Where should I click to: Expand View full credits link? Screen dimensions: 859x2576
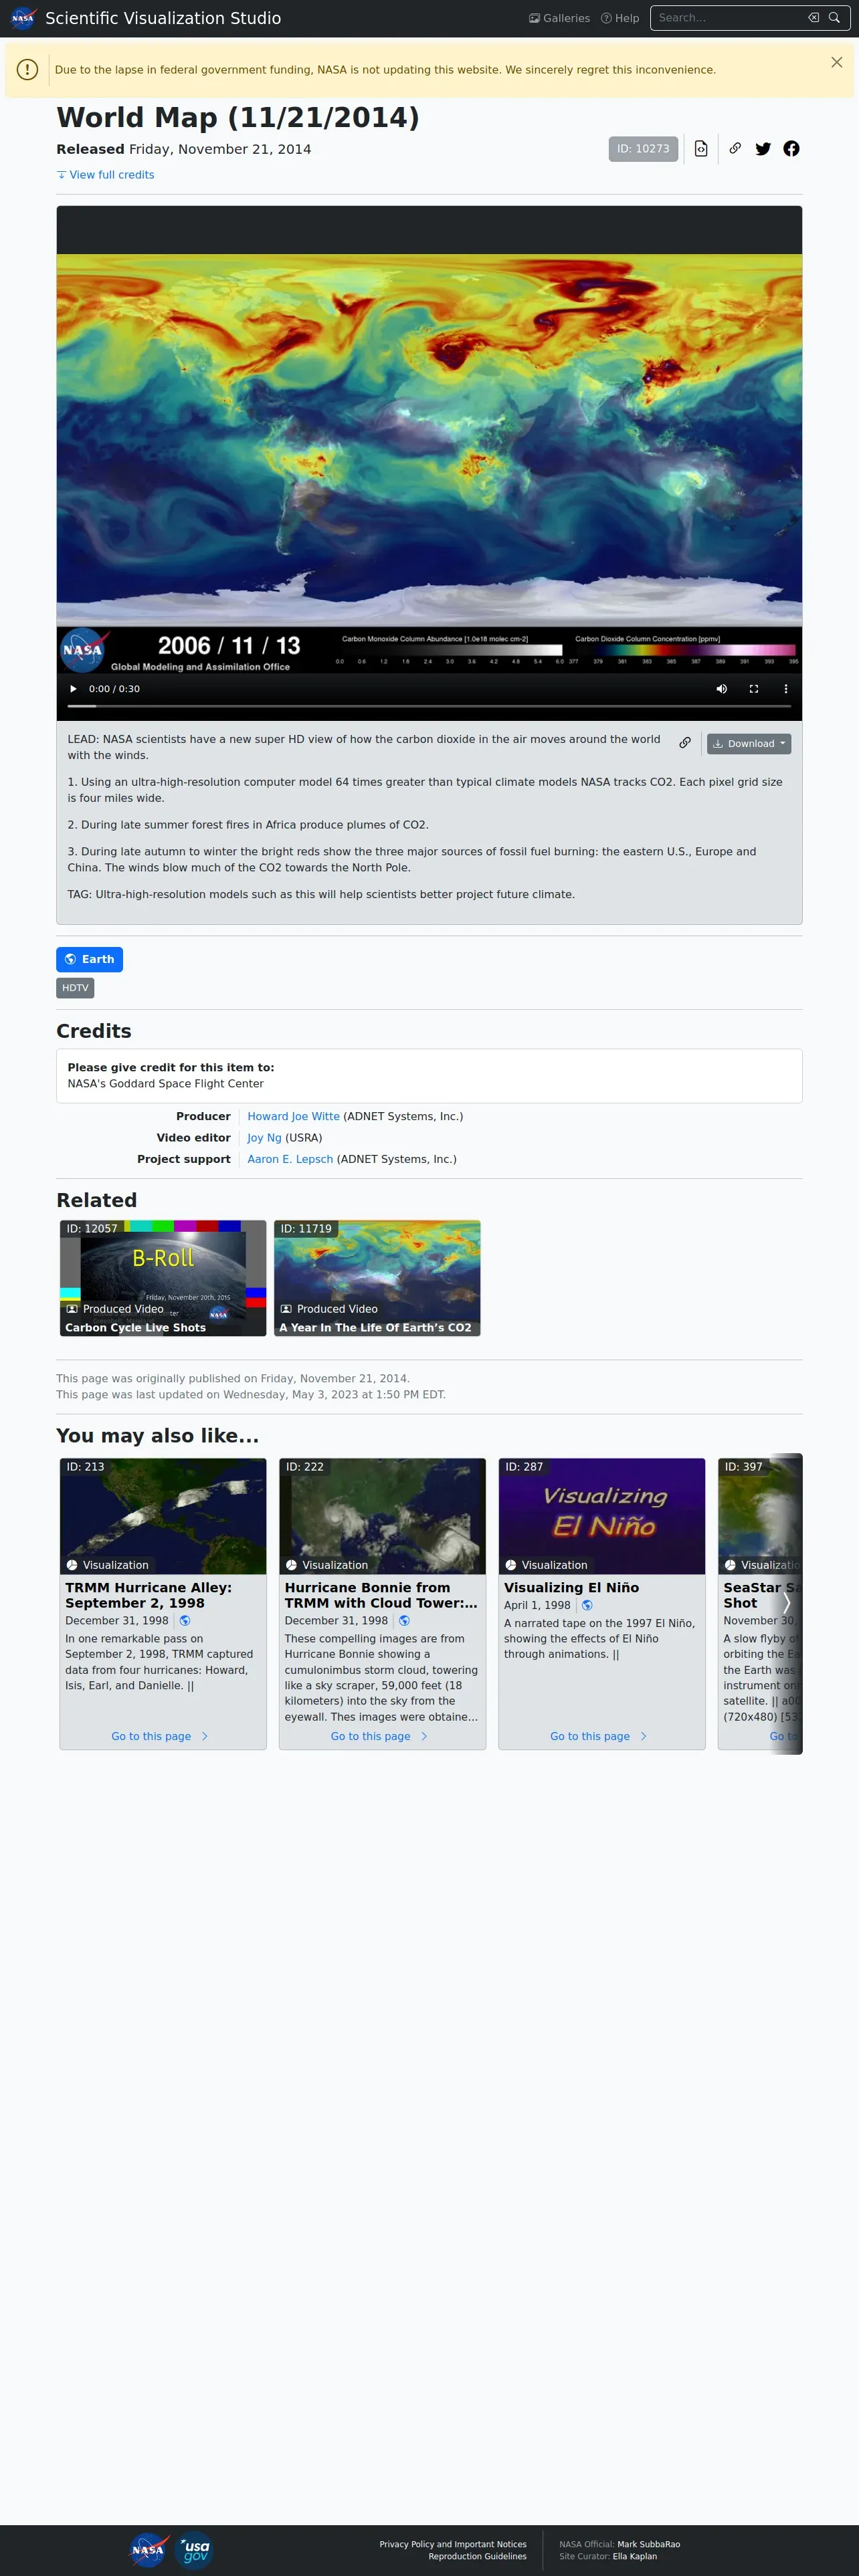[x=105, y=175]
